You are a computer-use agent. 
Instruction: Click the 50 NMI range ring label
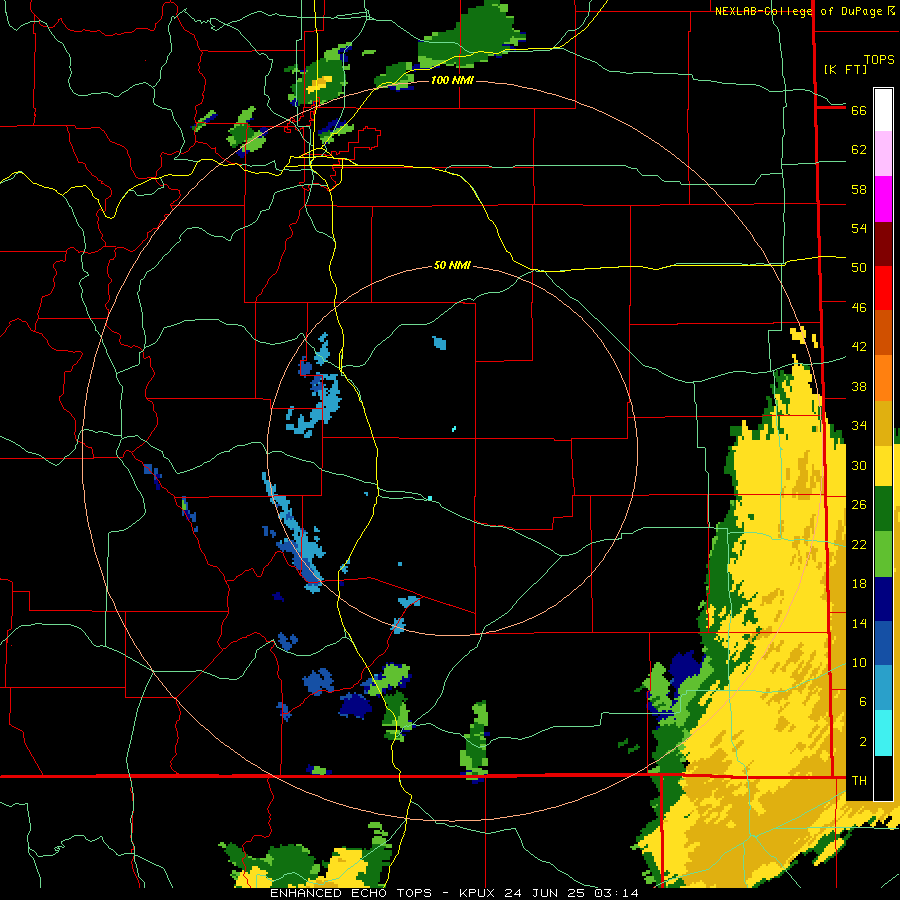pyautogui.click(x=452, y=265)
